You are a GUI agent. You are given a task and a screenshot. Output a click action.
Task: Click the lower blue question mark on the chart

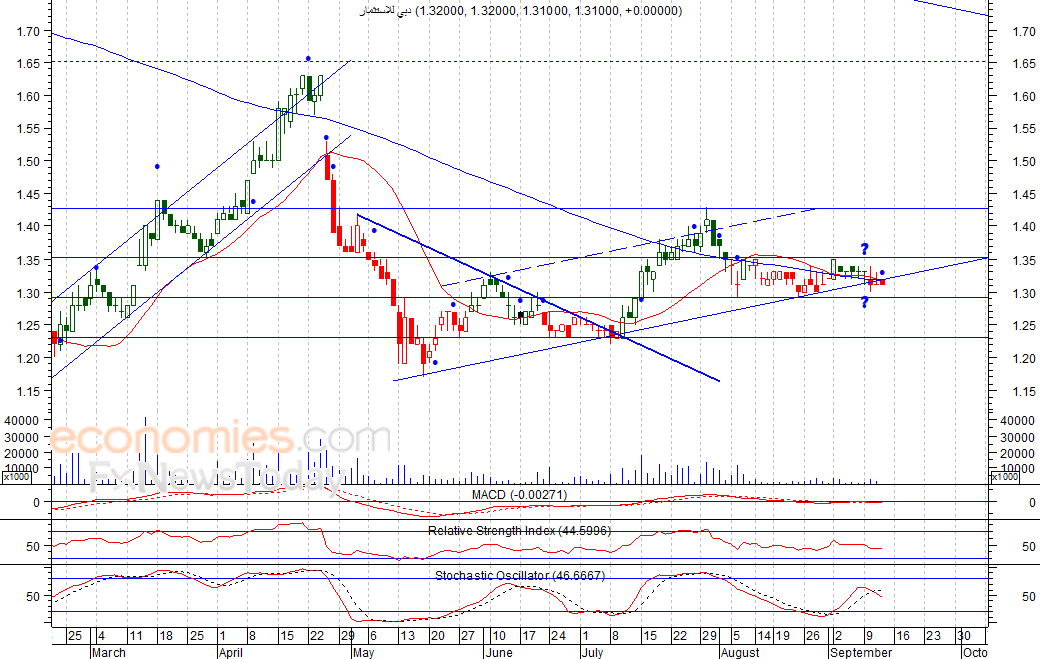(864, 303)
